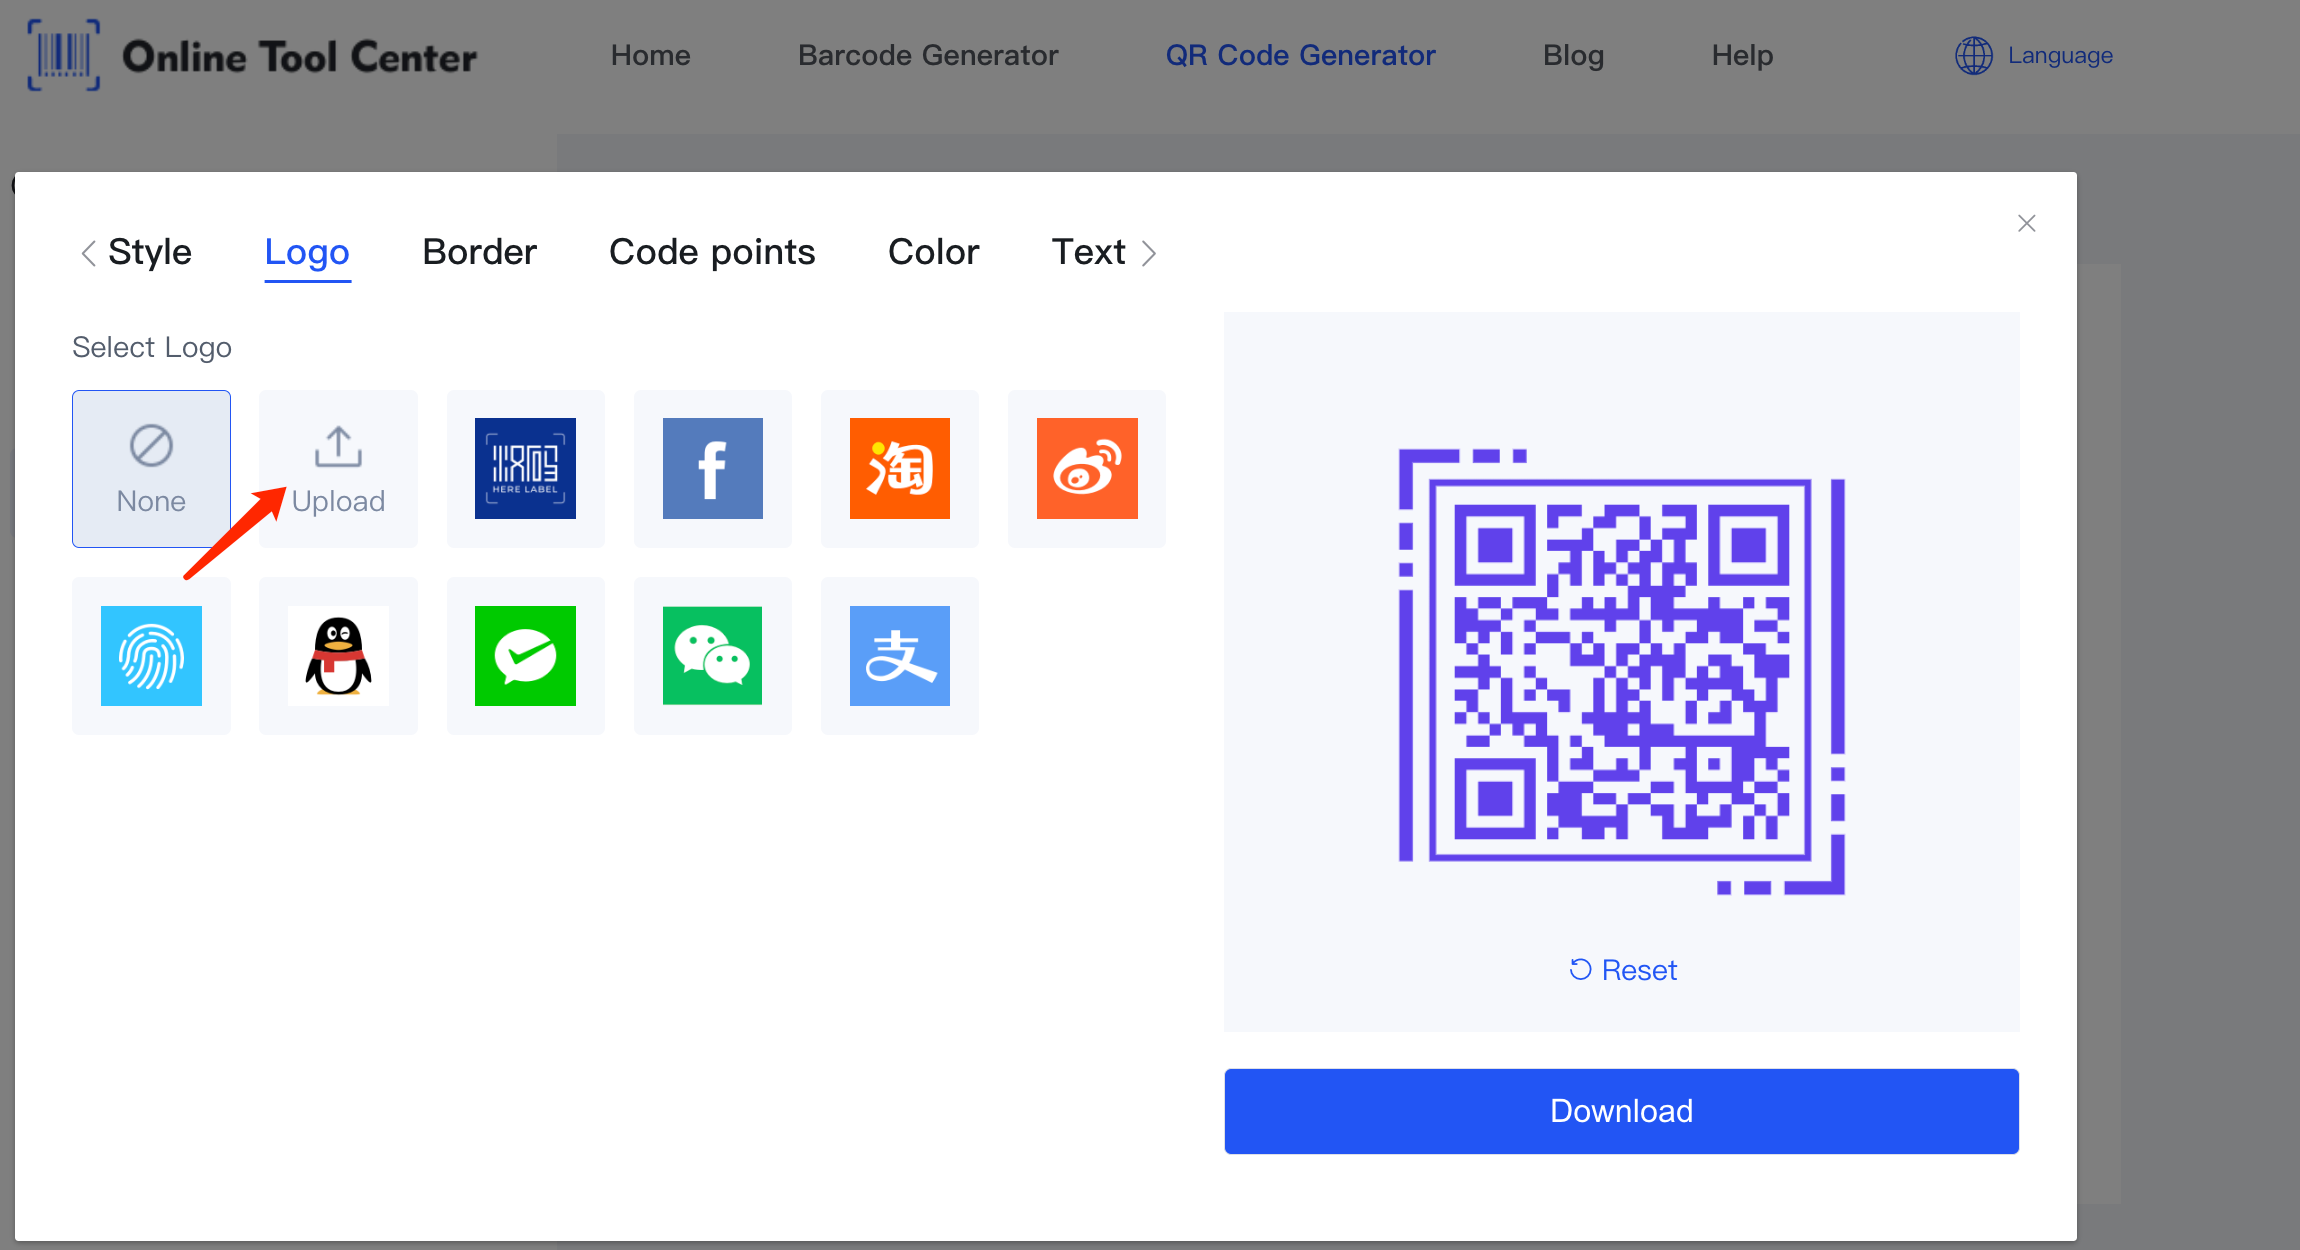
Task: Select the fingerprint logo icon
Action: [151, 656]
